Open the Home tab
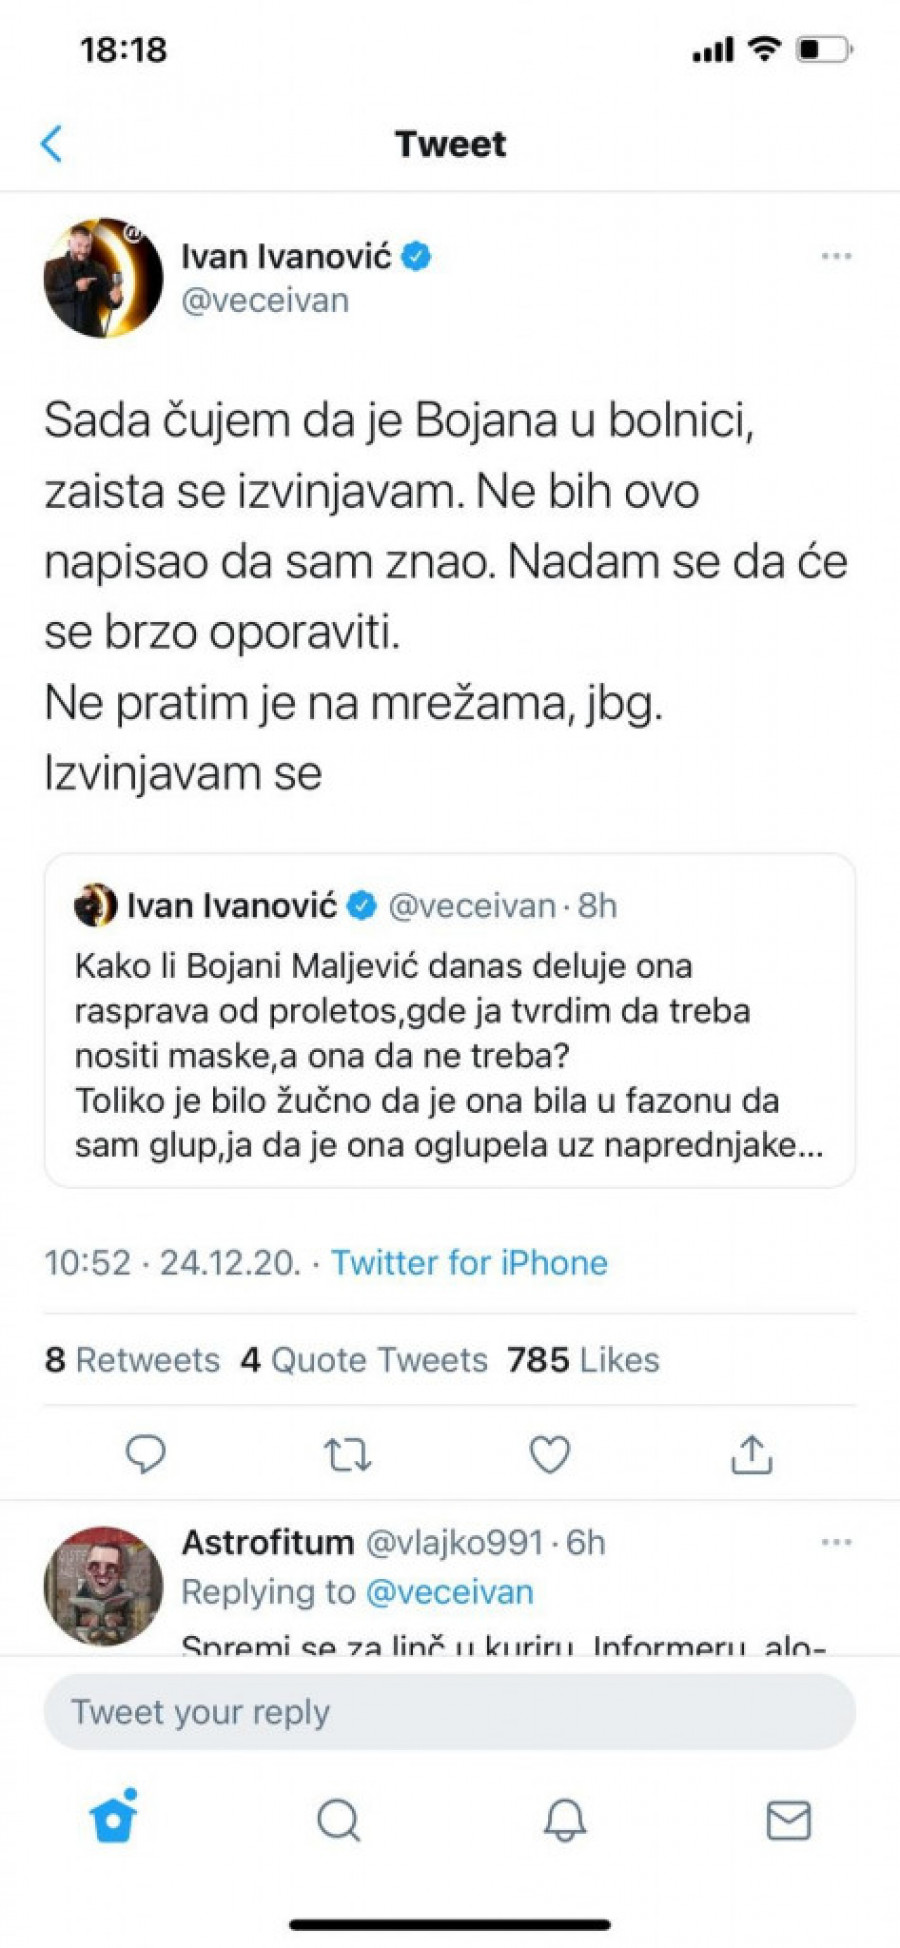The width and height of the screenshot is (900, 1948). point(113,1819)
